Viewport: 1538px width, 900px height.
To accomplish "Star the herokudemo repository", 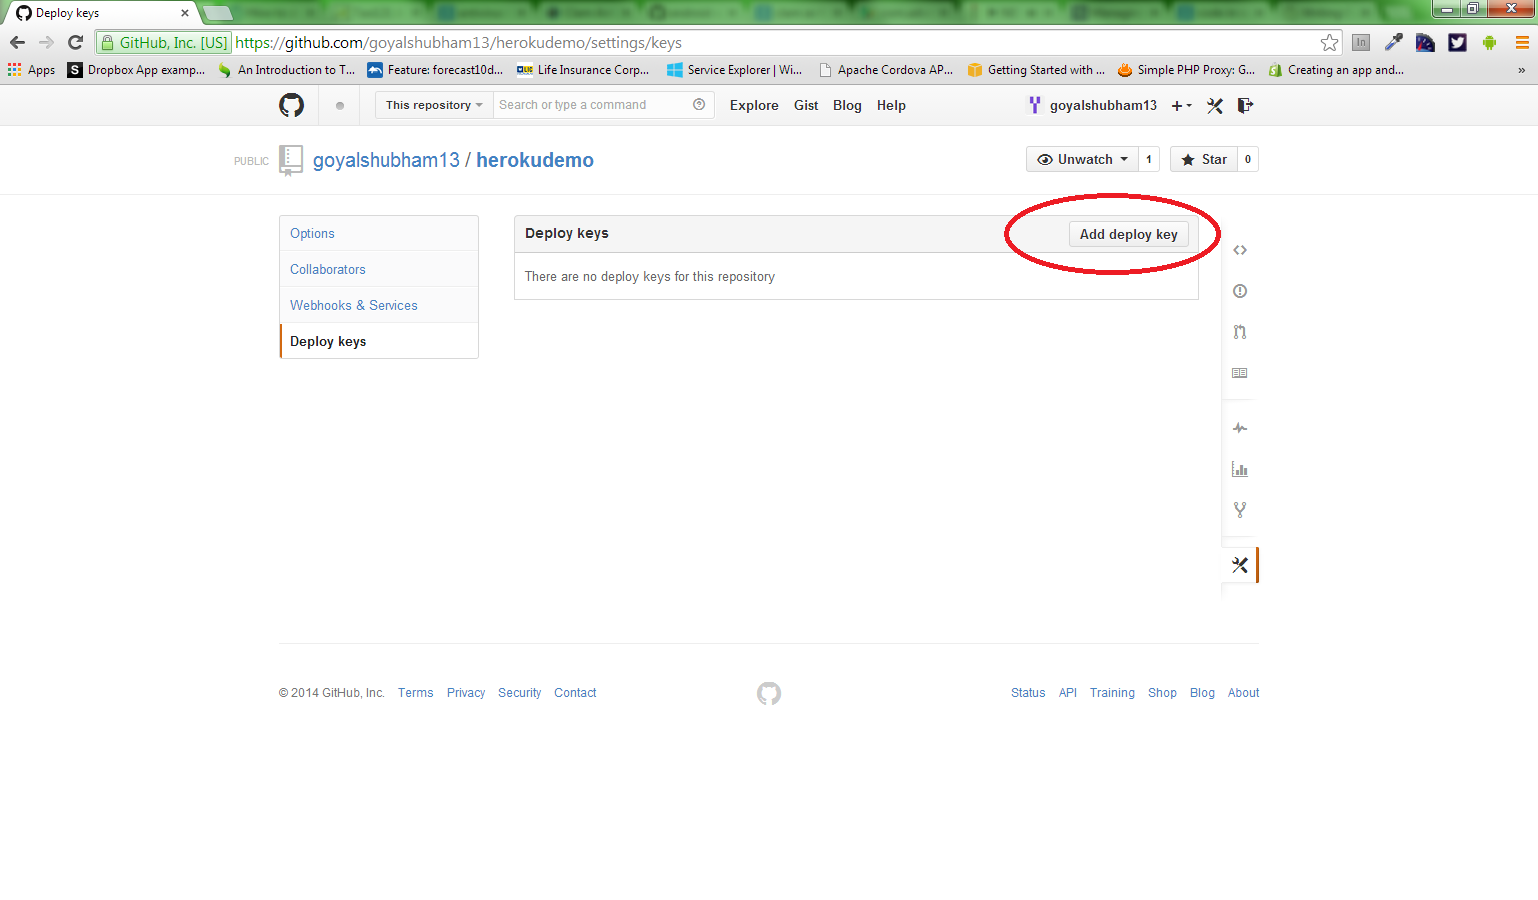I will tap(1204, 159).
